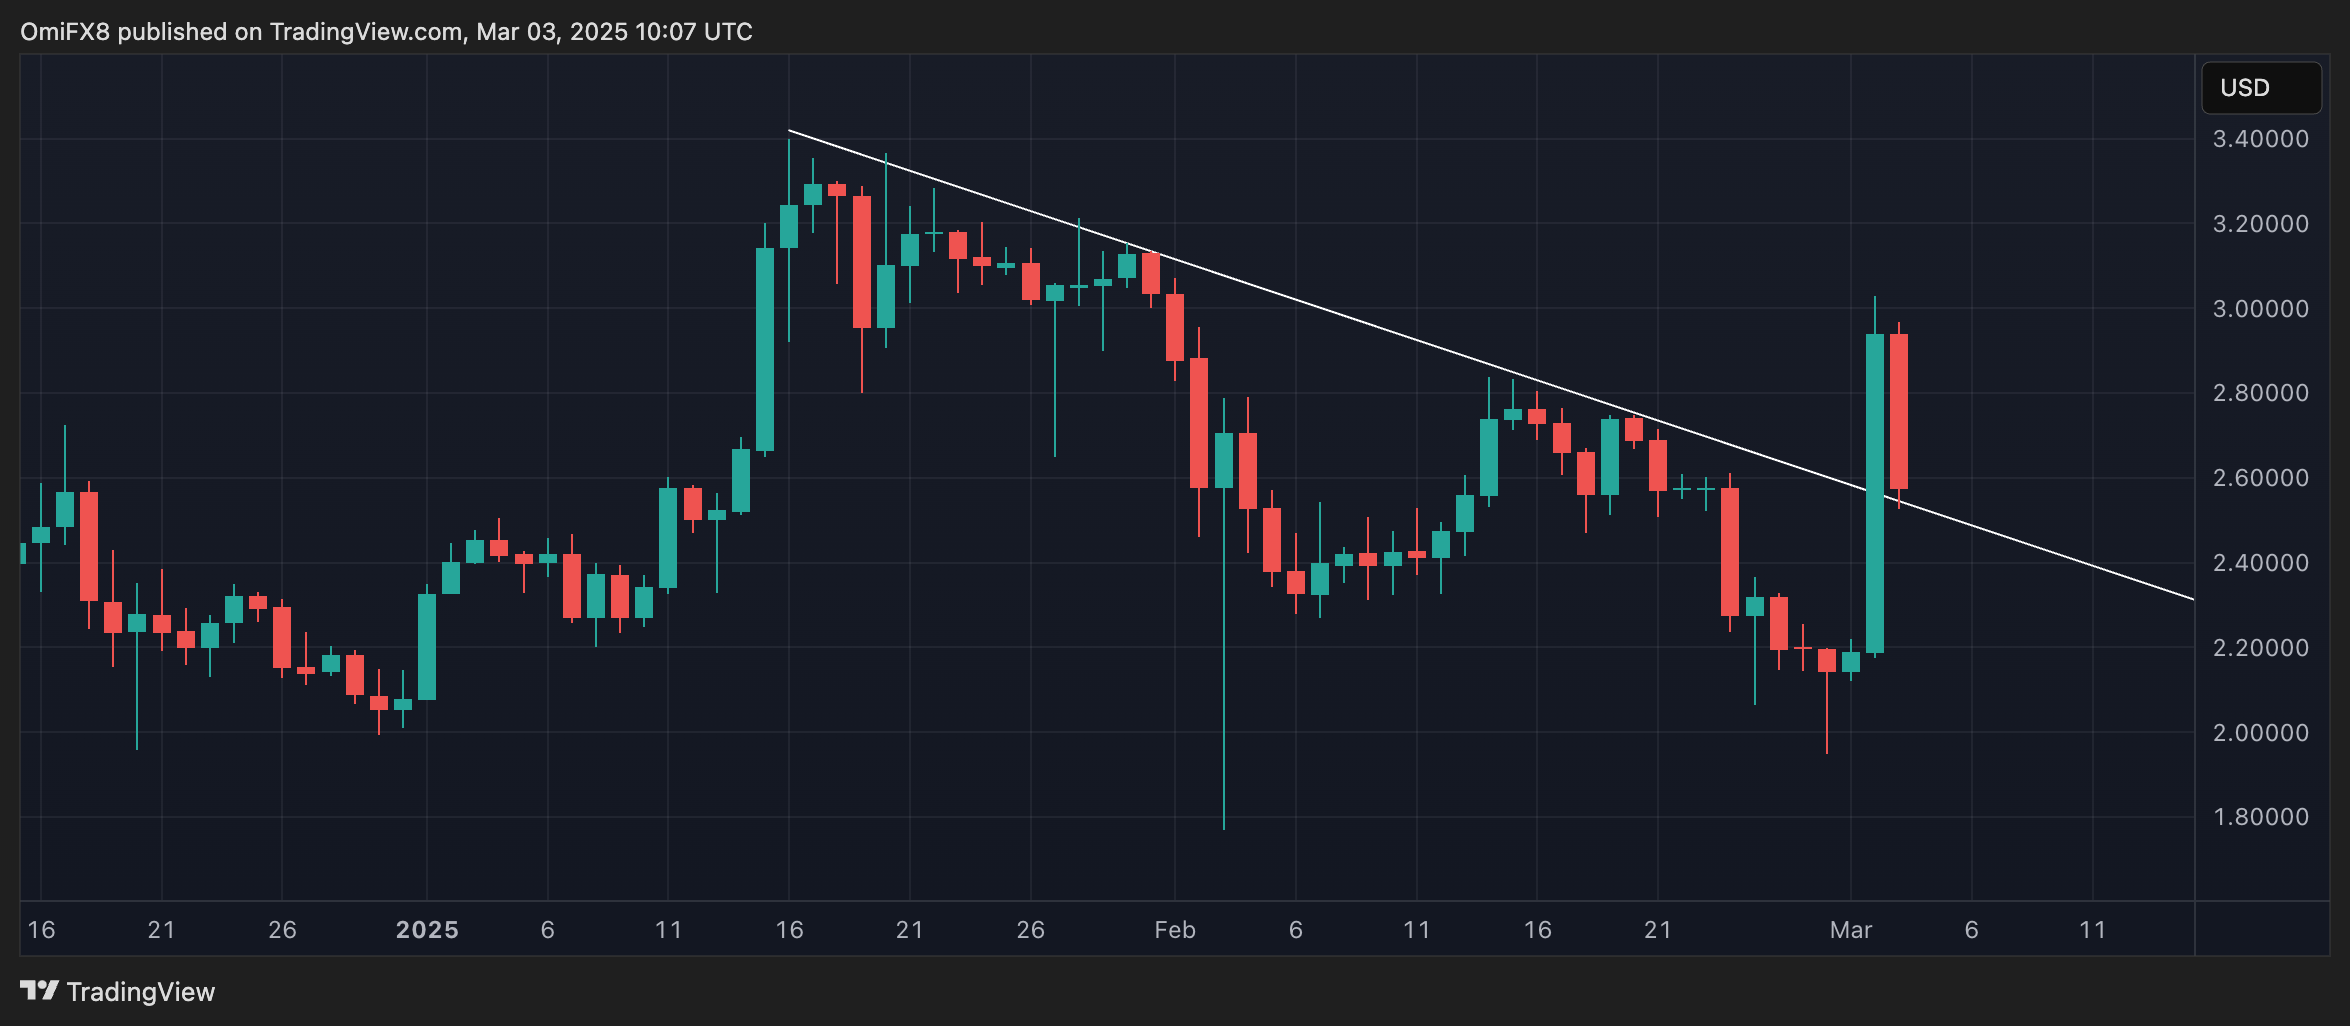Select the 2.60000 price level label

(x=2261, y=478)
